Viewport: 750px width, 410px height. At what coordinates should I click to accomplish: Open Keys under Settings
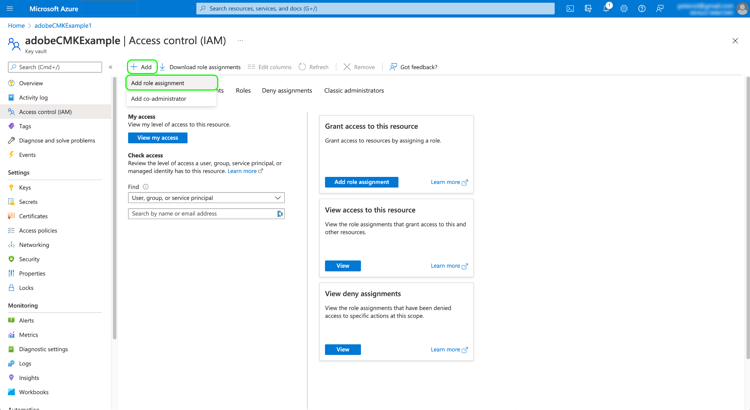pyautogui.click(x=25, y=188)
